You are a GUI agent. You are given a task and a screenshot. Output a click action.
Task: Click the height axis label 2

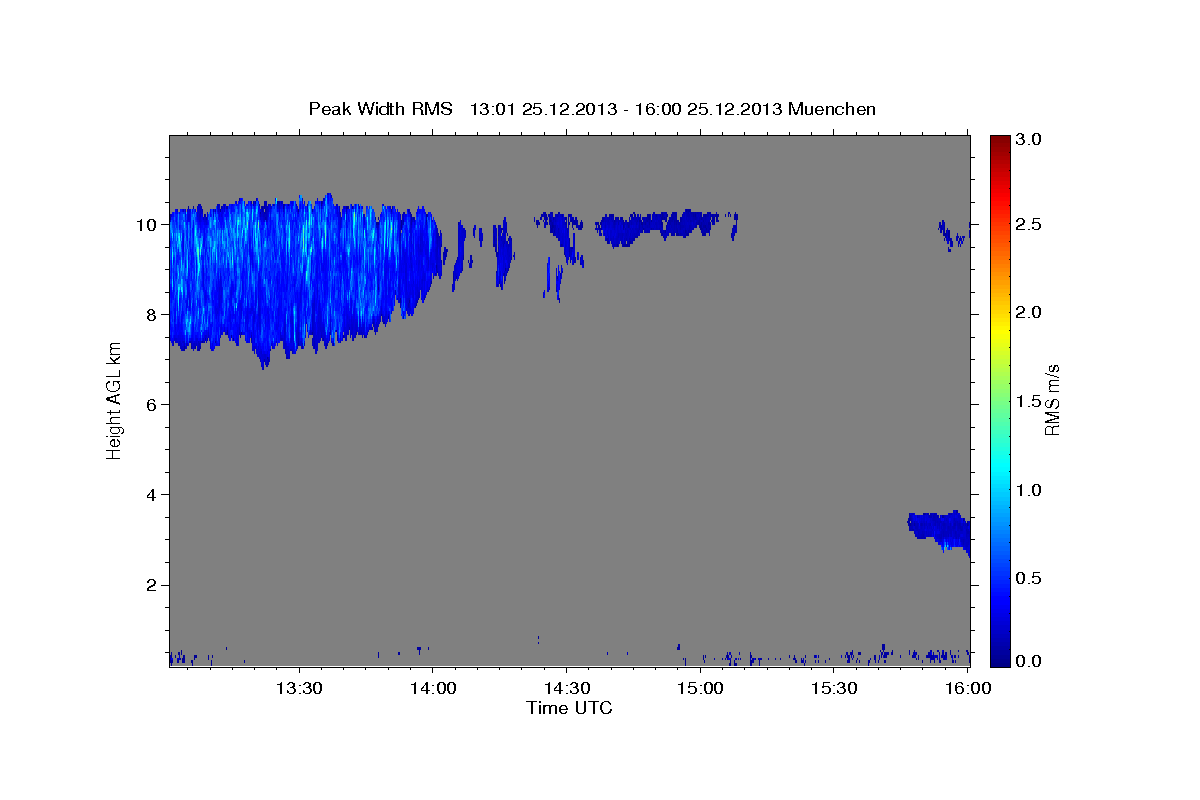[151, 584]
